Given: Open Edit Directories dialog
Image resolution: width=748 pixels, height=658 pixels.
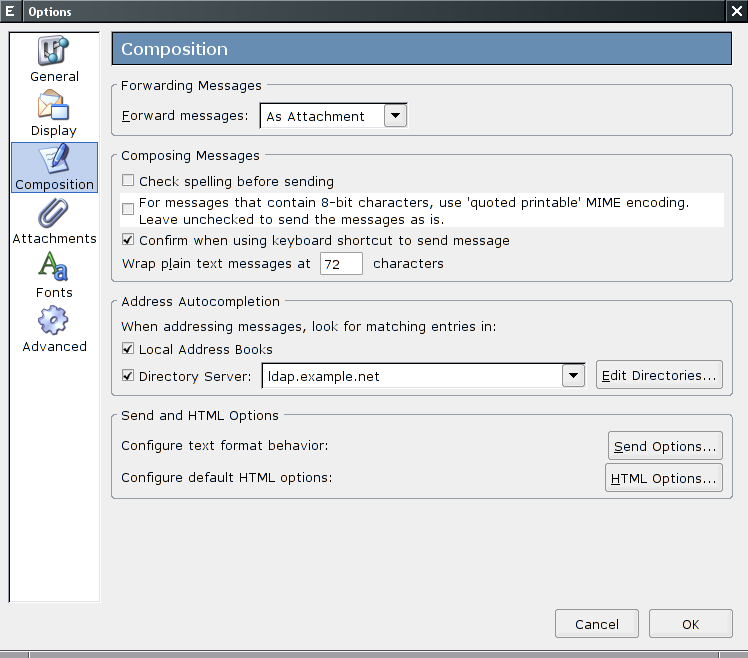Looking at the screenshot, I should pyautogui.click(x=659, y=375).
